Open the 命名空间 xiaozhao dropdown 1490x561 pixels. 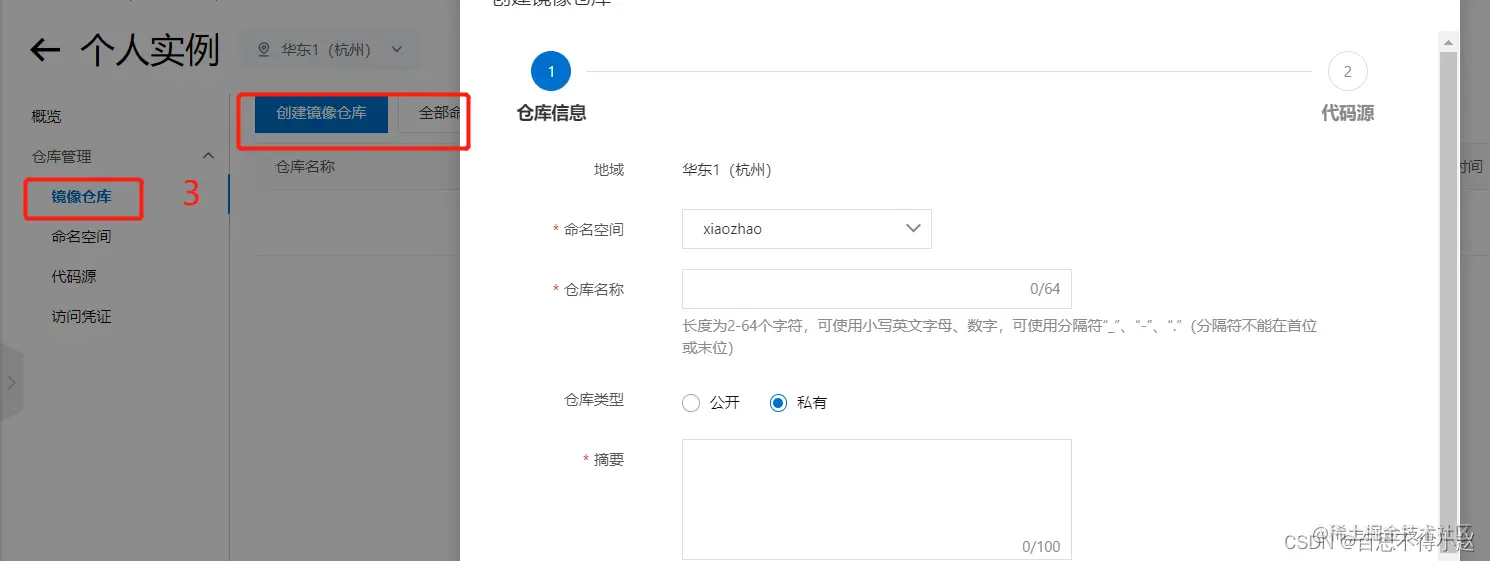click(807, 229)
